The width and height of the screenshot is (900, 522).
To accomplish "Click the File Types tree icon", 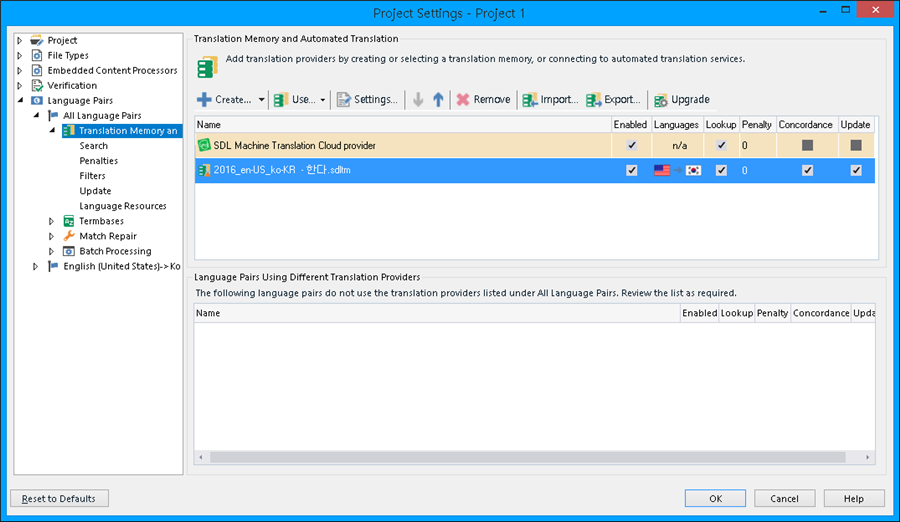I will (37, 55).
